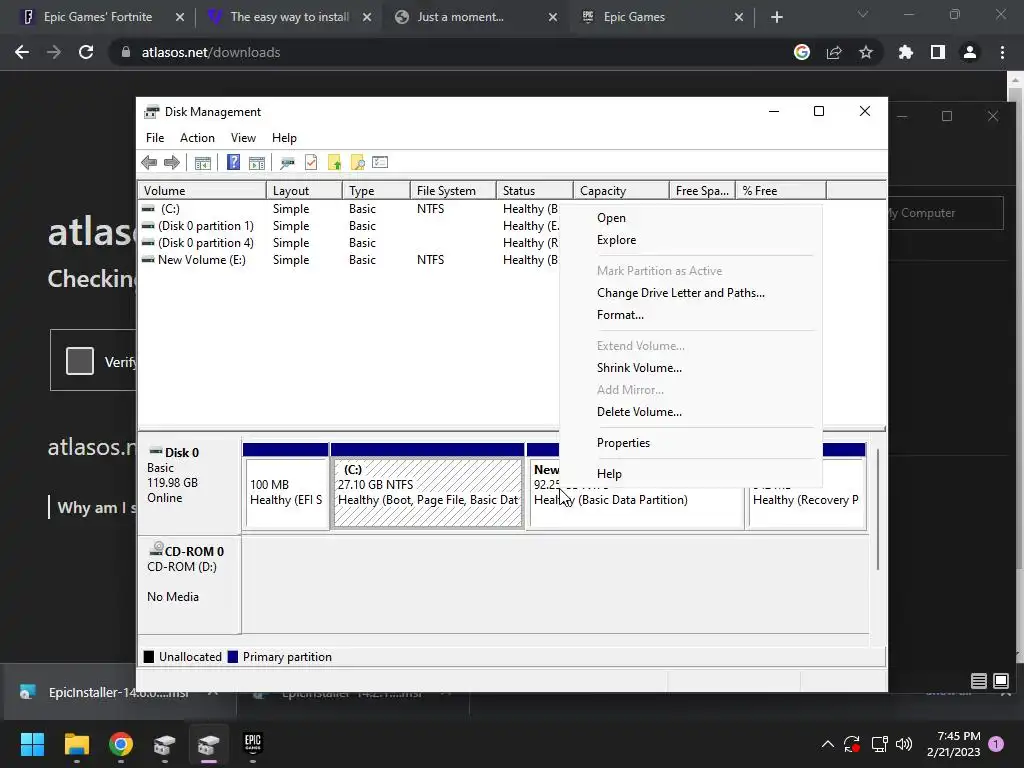Click Show/Hide Action Pane toolbar icon

[x=257, y=163]
